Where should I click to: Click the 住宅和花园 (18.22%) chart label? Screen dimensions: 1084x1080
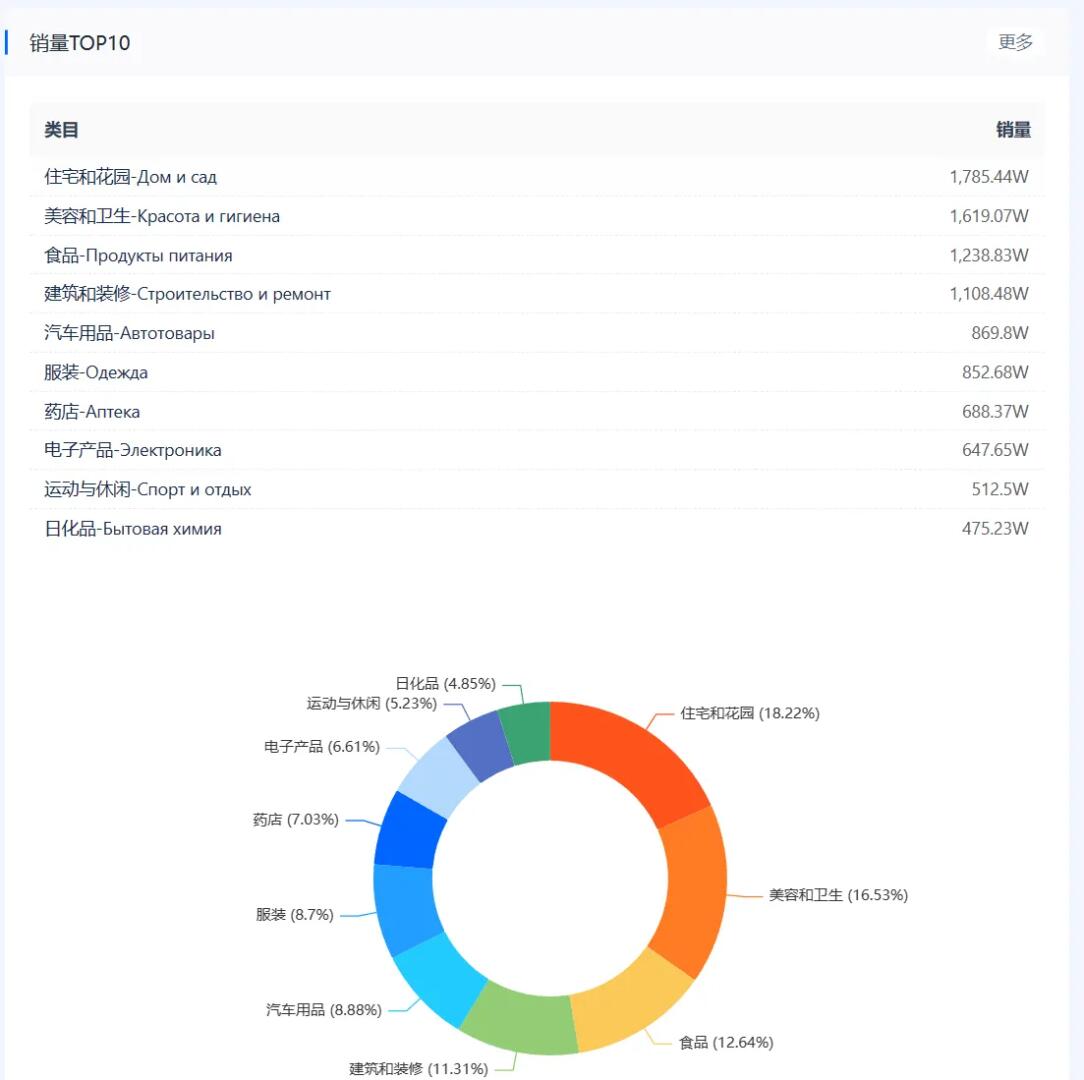click(750, 713)
